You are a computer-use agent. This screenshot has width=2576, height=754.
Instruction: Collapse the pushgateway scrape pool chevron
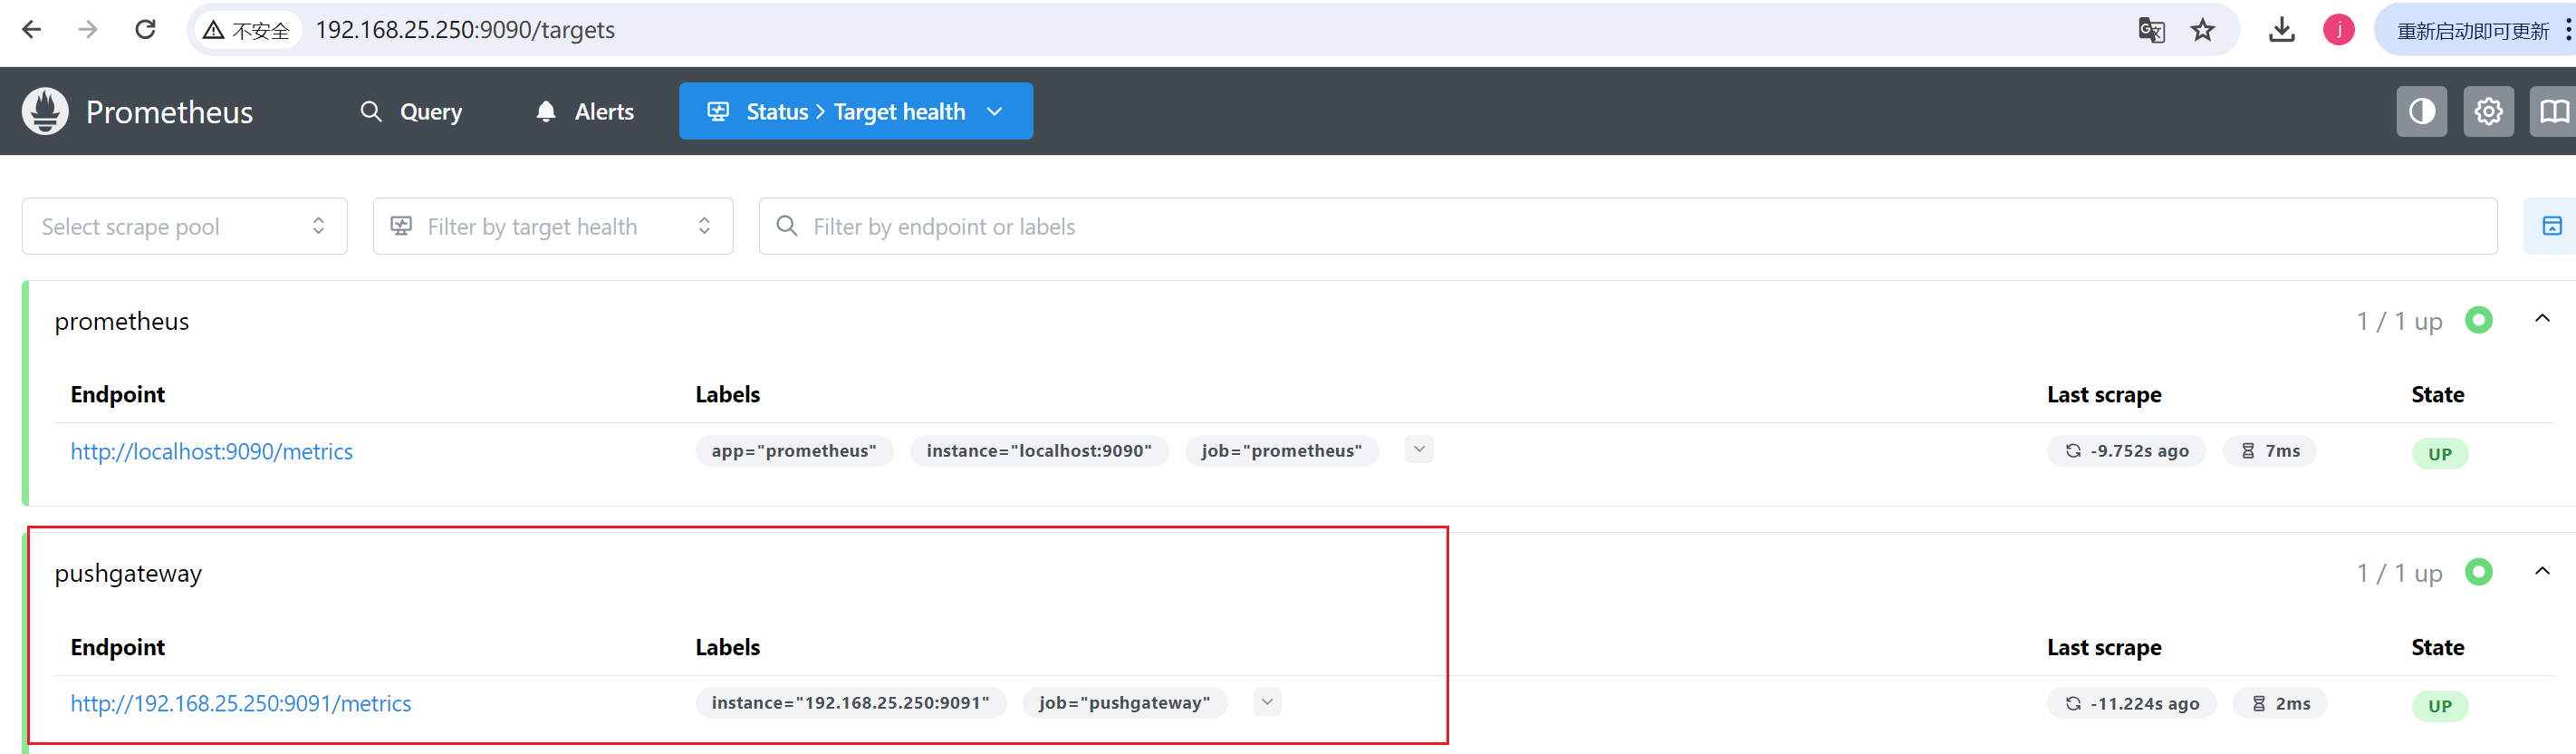pyautogui.click(x=2542, y=571)
